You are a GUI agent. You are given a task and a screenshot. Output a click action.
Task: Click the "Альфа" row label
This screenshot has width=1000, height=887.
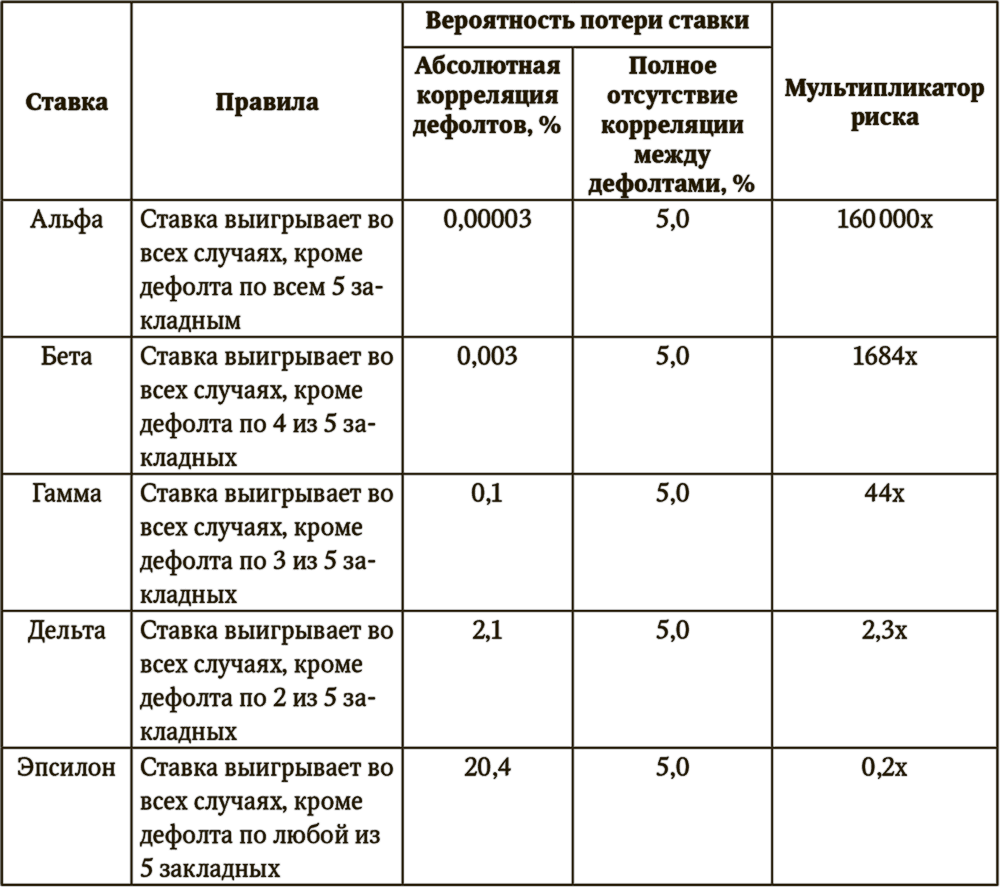66,219
